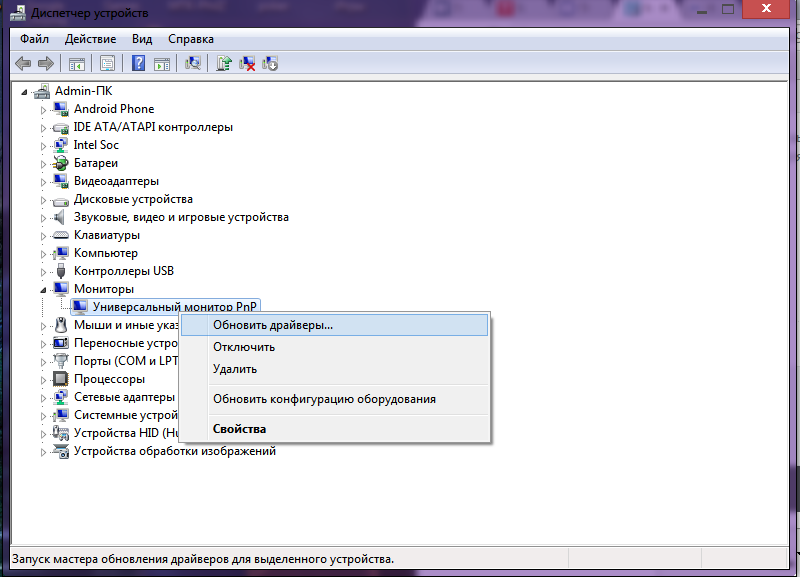The height and width of the screenshot is (577, 800).
Task: Click the Disable device red-X toolbar icon
Action: 247,63
